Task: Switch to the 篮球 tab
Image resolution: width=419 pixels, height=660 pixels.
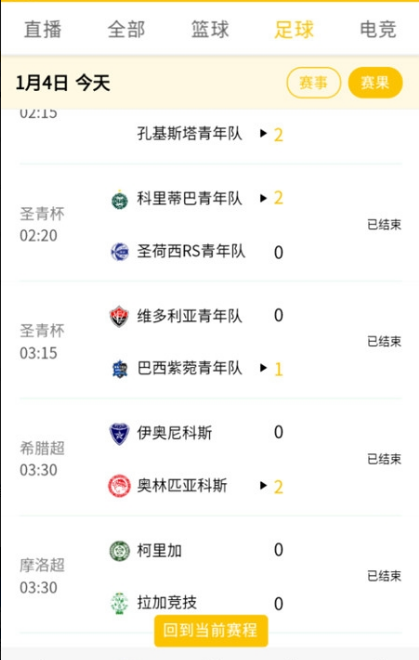Action: click(210, 29)
